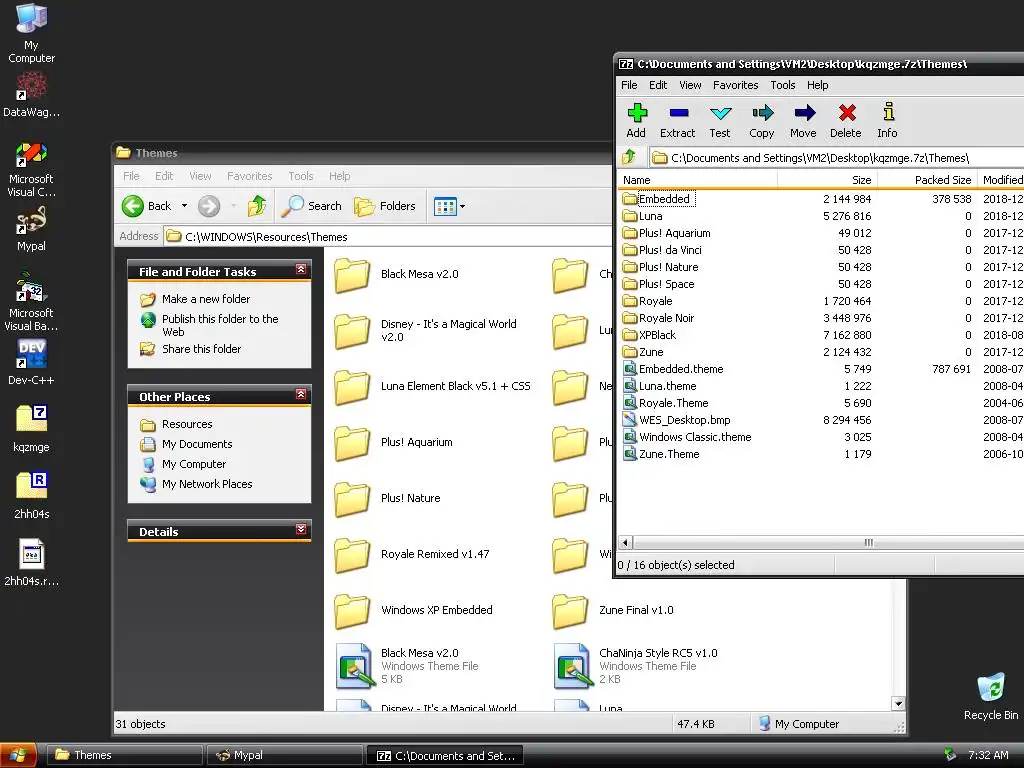Select the Microsoft Visual C++ desktop shortcut
Screen dimensions: 1024x768
31,170
